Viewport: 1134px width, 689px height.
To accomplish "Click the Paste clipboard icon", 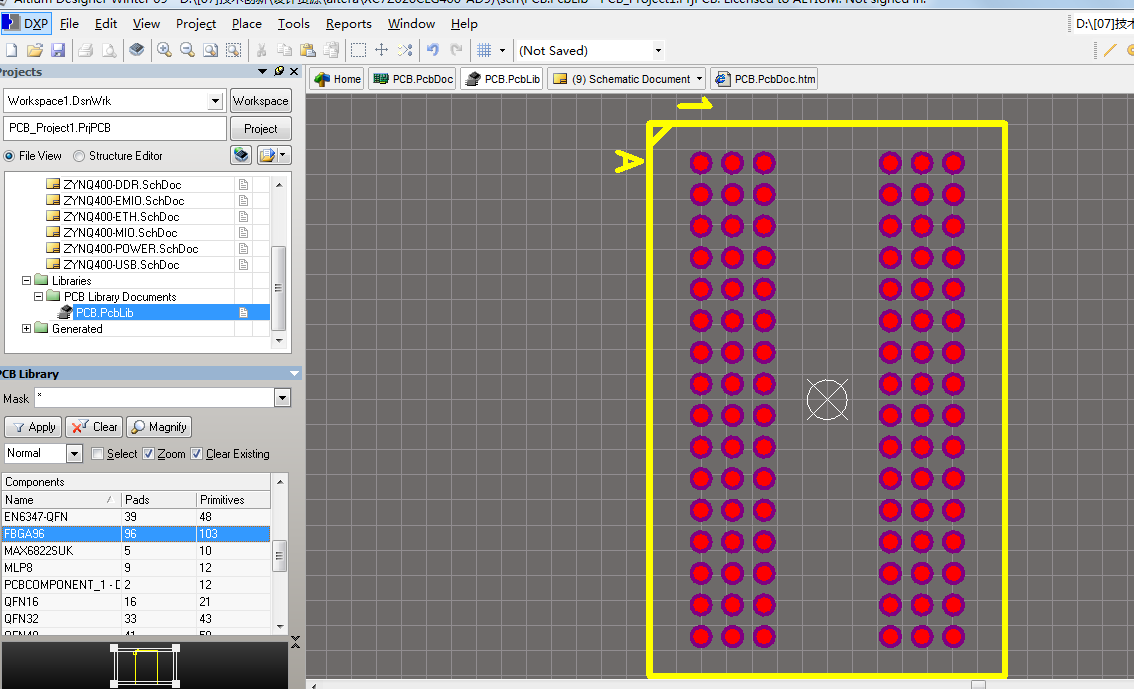I will tap(308, 51).
